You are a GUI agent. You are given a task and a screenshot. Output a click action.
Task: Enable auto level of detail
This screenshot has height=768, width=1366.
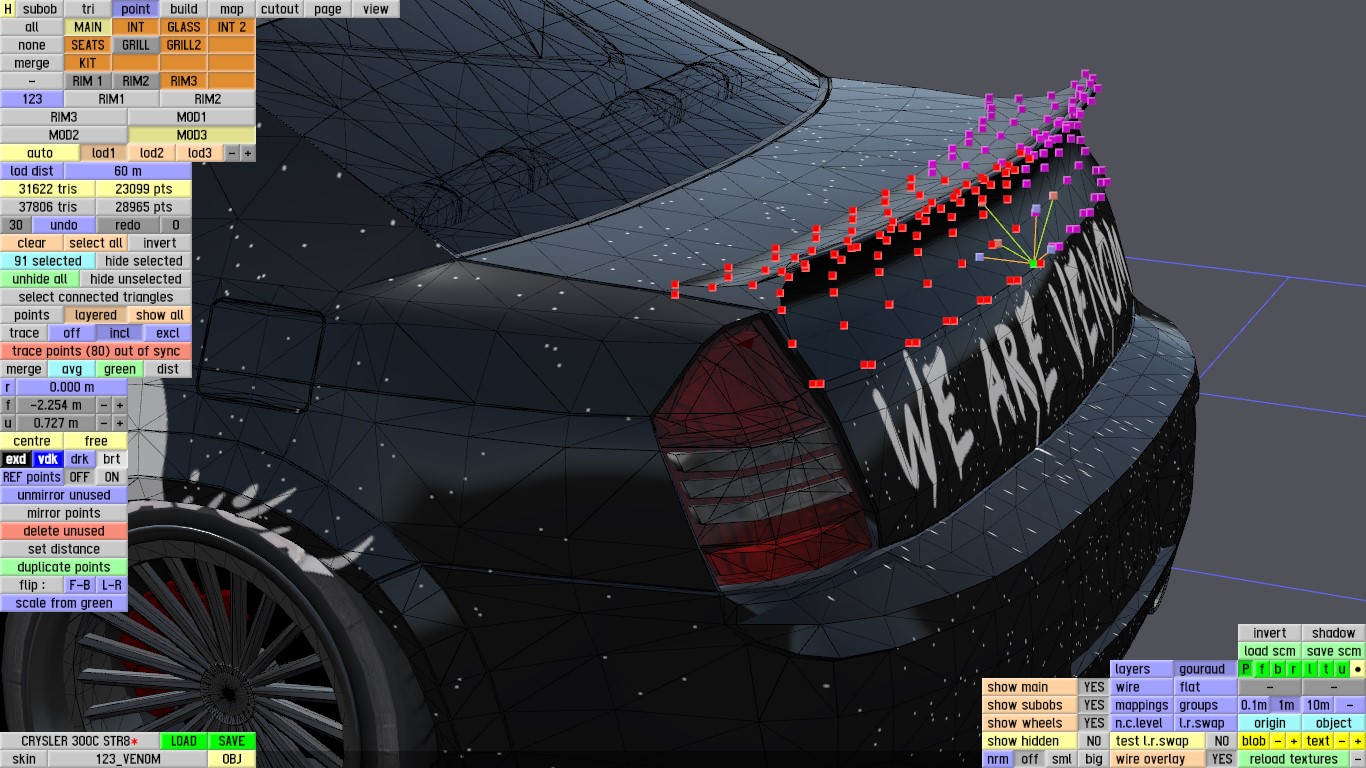click(x=40, y=153)
